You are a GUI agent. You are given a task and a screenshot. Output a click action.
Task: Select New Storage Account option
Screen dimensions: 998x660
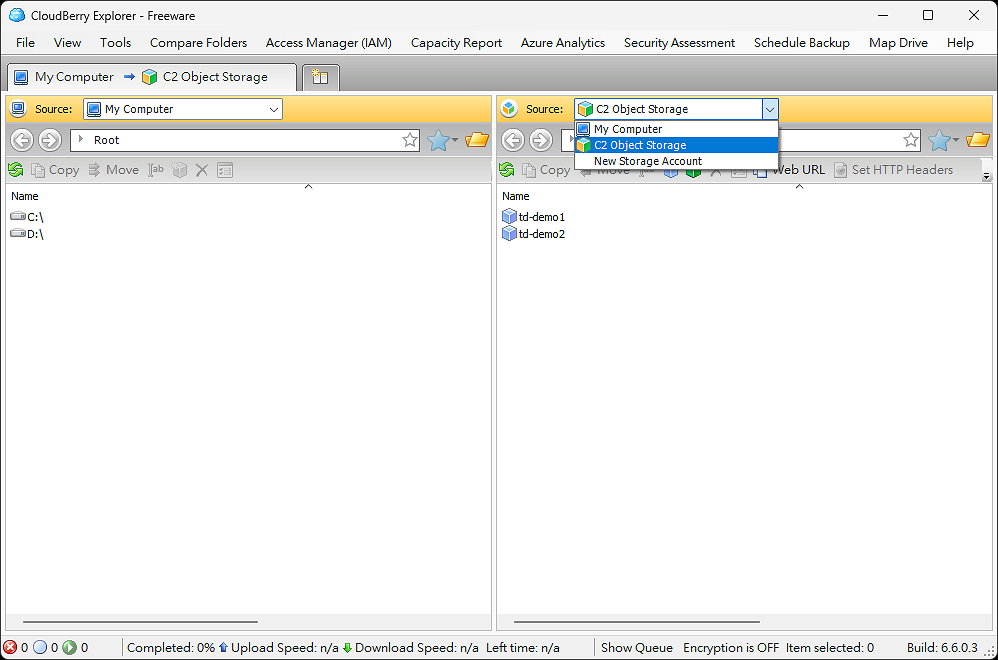[676, 161]
